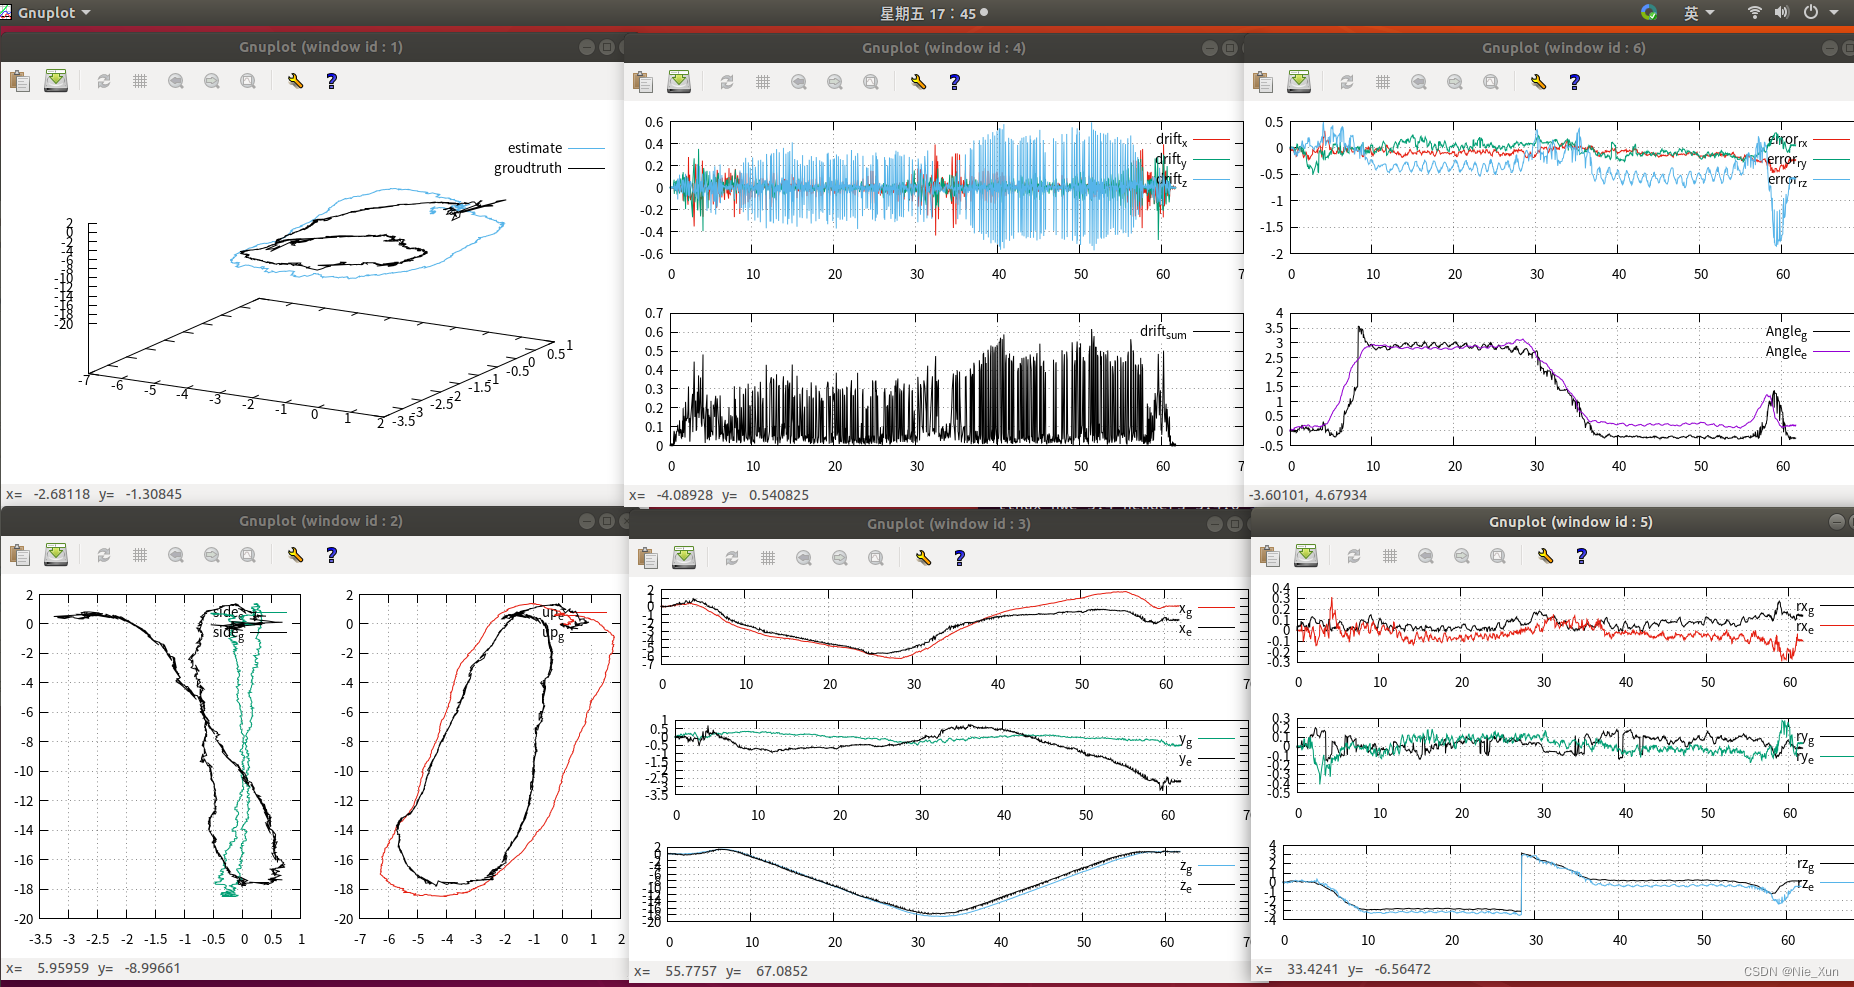Click the rz_g legend entry in window 5

1824,864
